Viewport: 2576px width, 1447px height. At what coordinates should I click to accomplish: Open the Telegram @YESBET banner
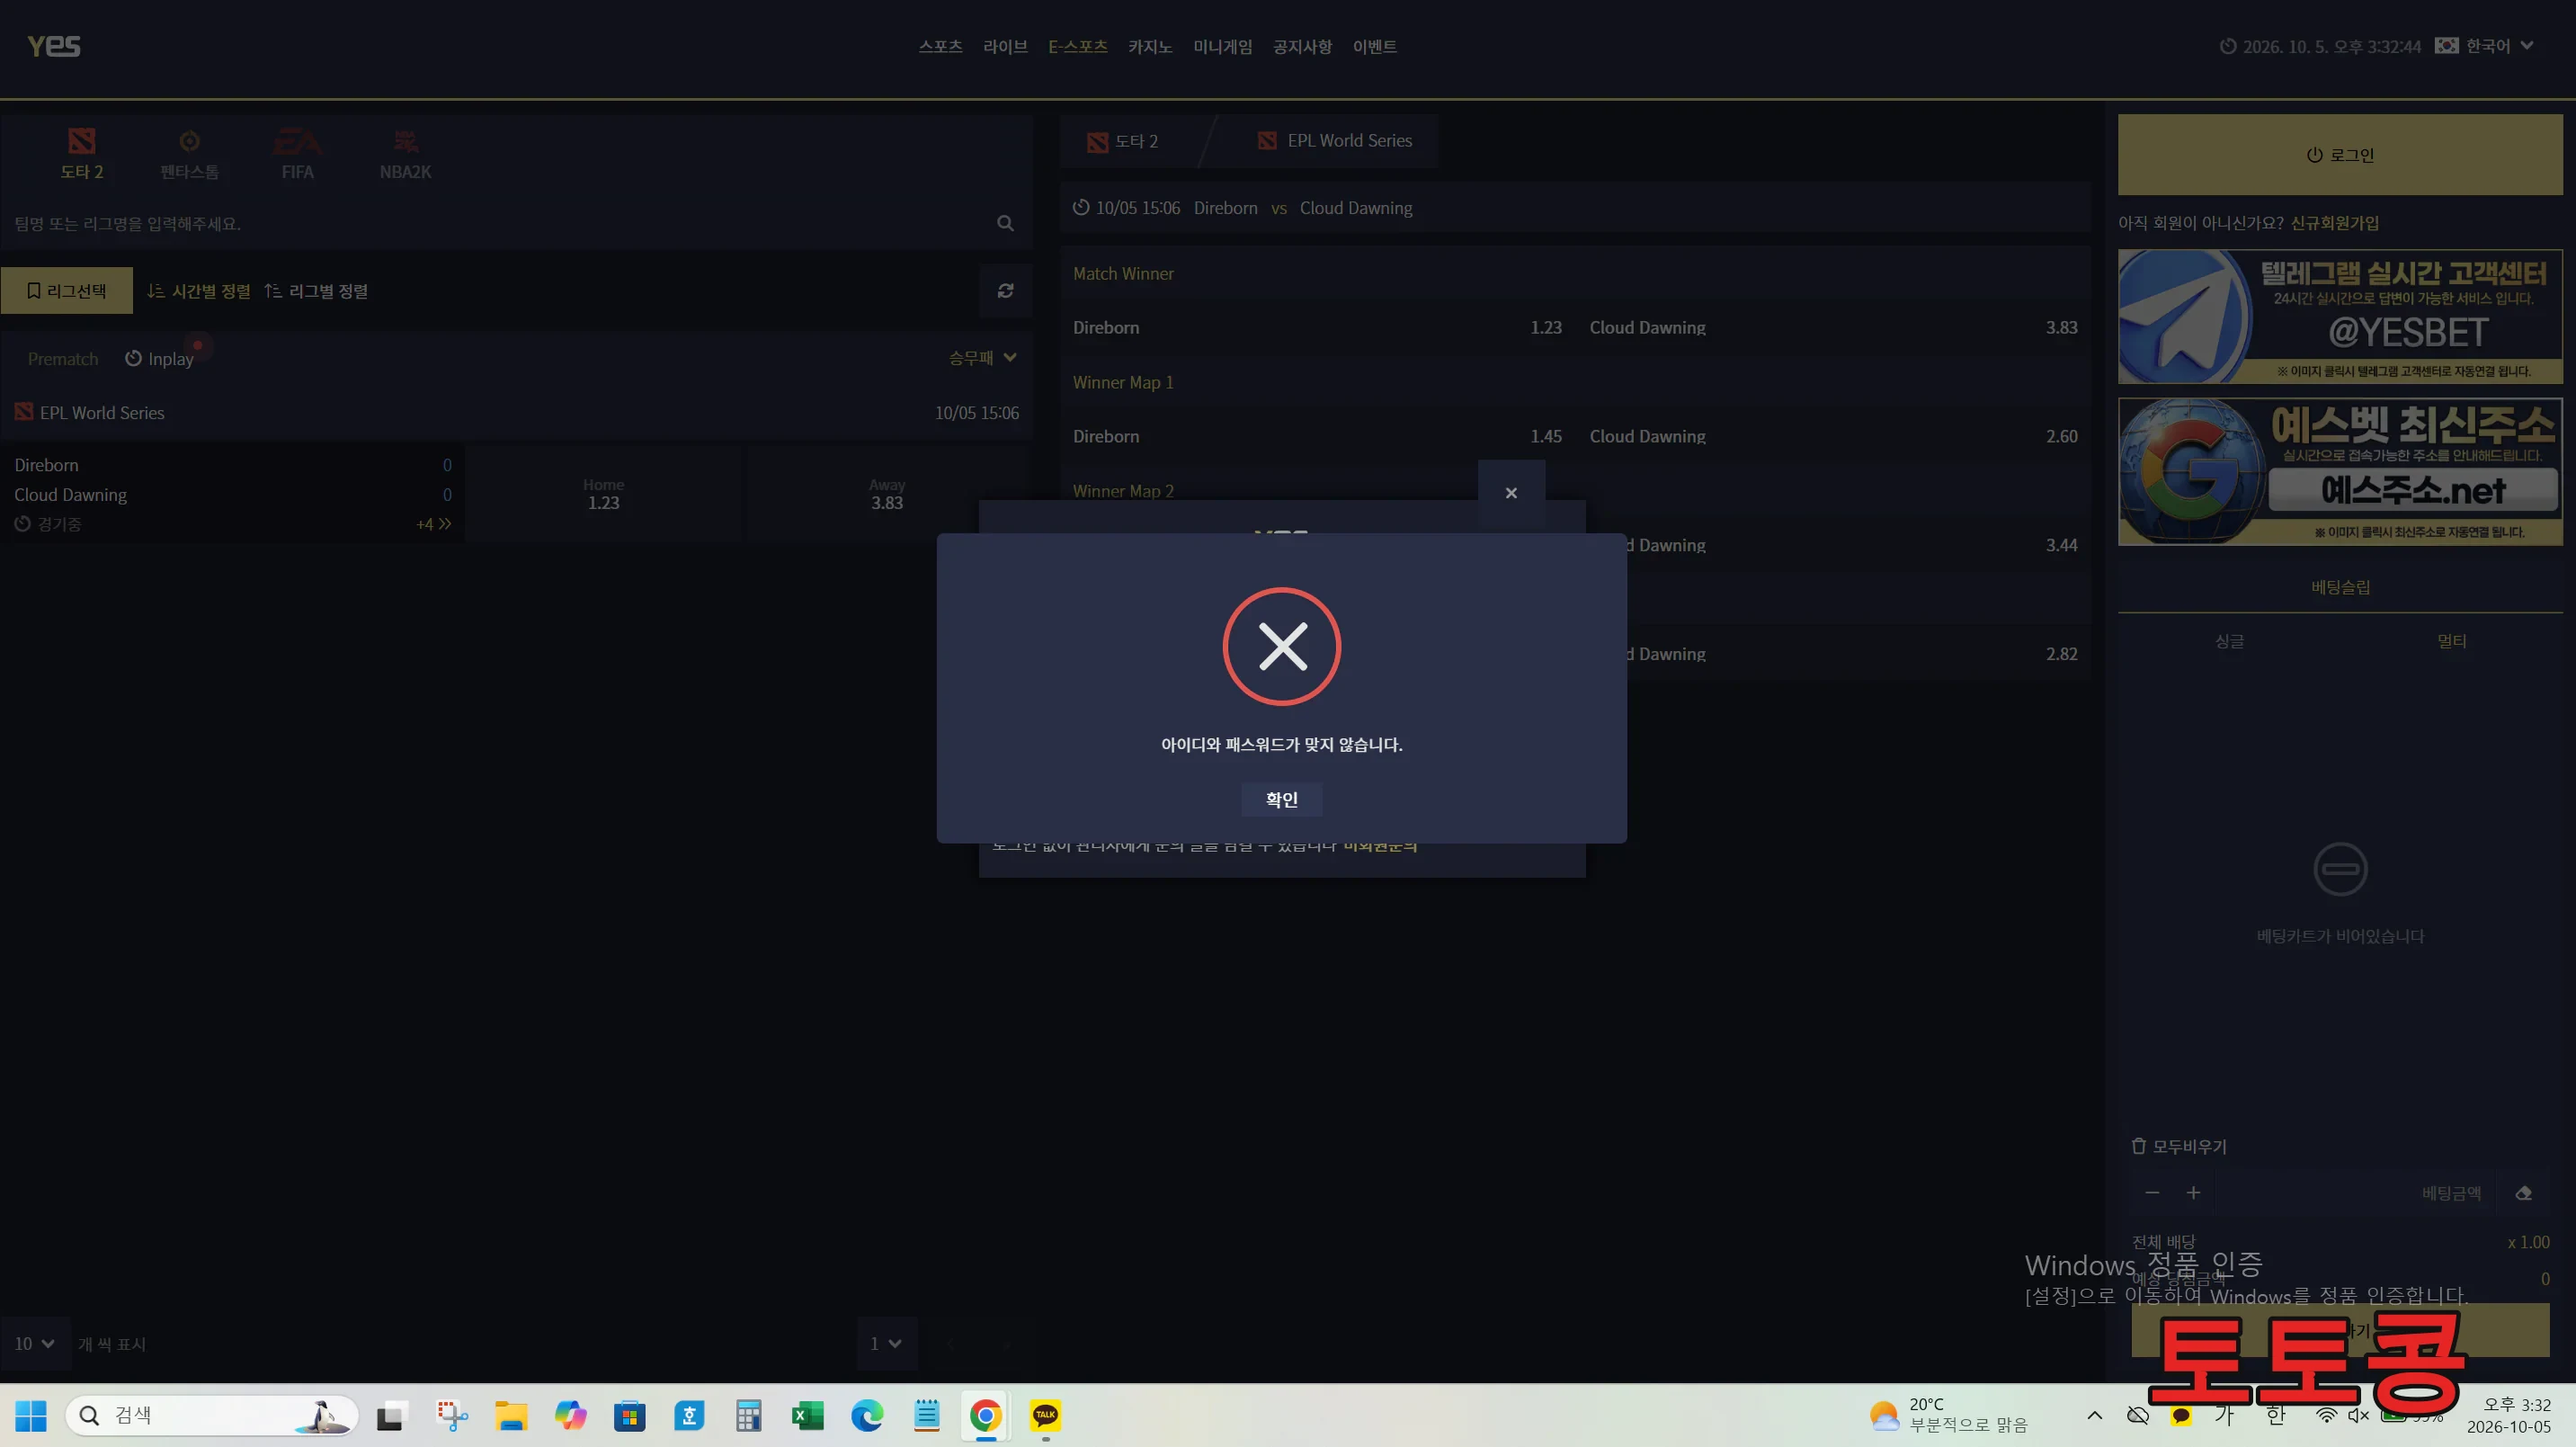(2340, 316)
